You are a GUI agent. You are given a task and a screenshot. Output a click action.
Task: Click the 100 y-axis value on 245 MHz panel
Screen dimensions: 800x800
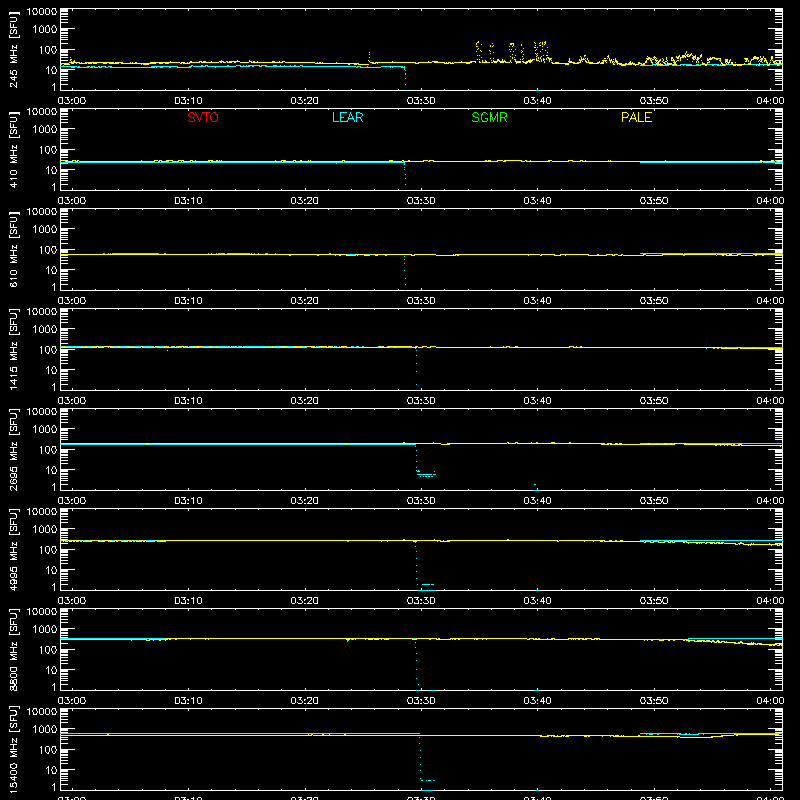tap(48, 50)
